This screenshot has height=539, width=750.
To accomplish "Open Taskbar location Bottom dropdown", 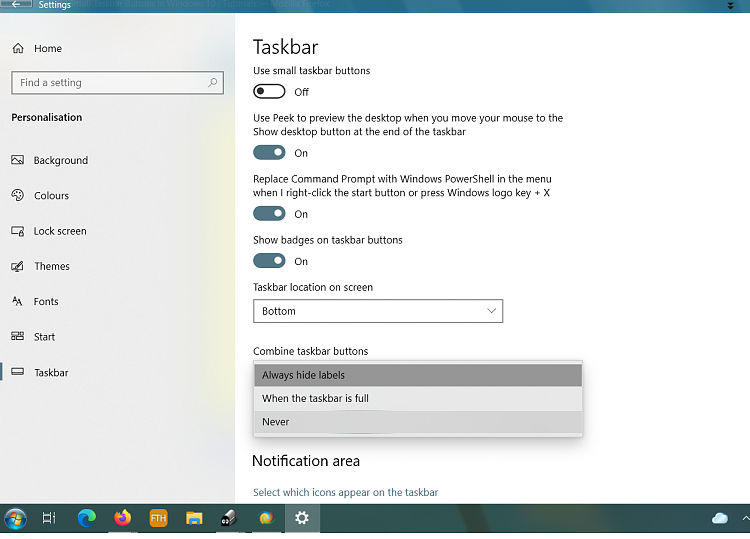I will (378, 311).
